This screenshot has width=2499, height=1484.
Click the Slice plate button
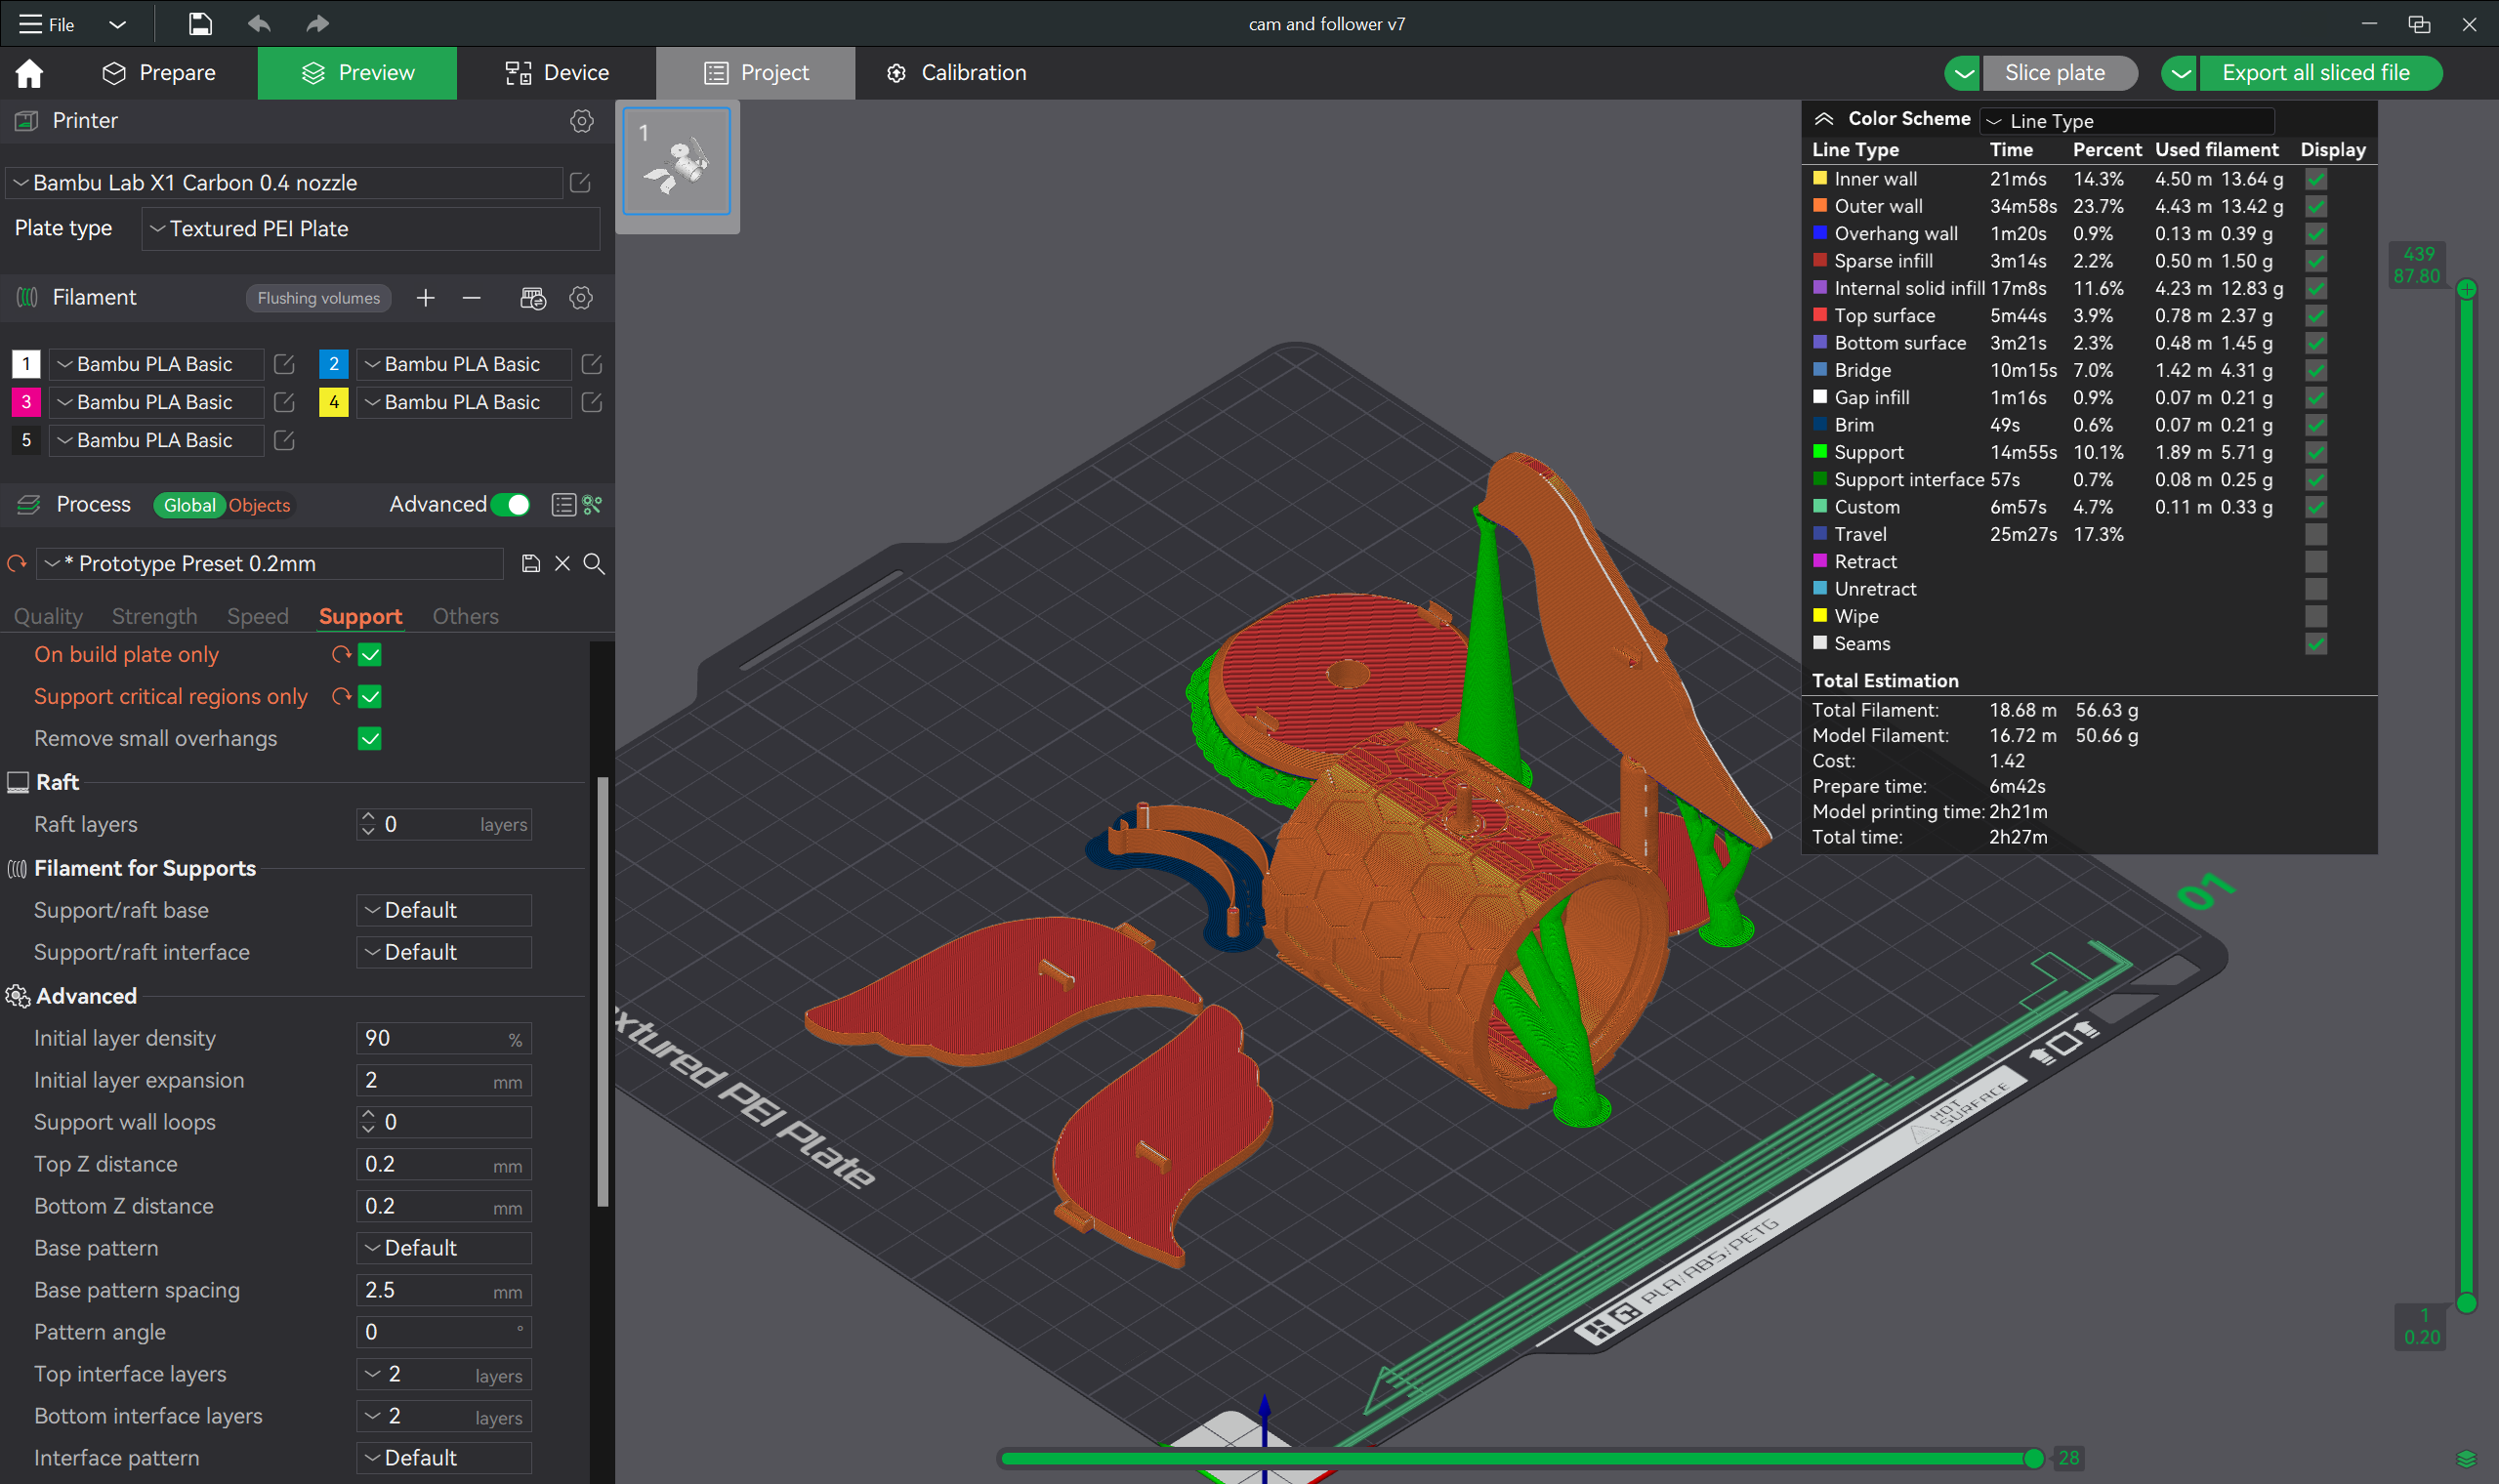pos(2059,73)
